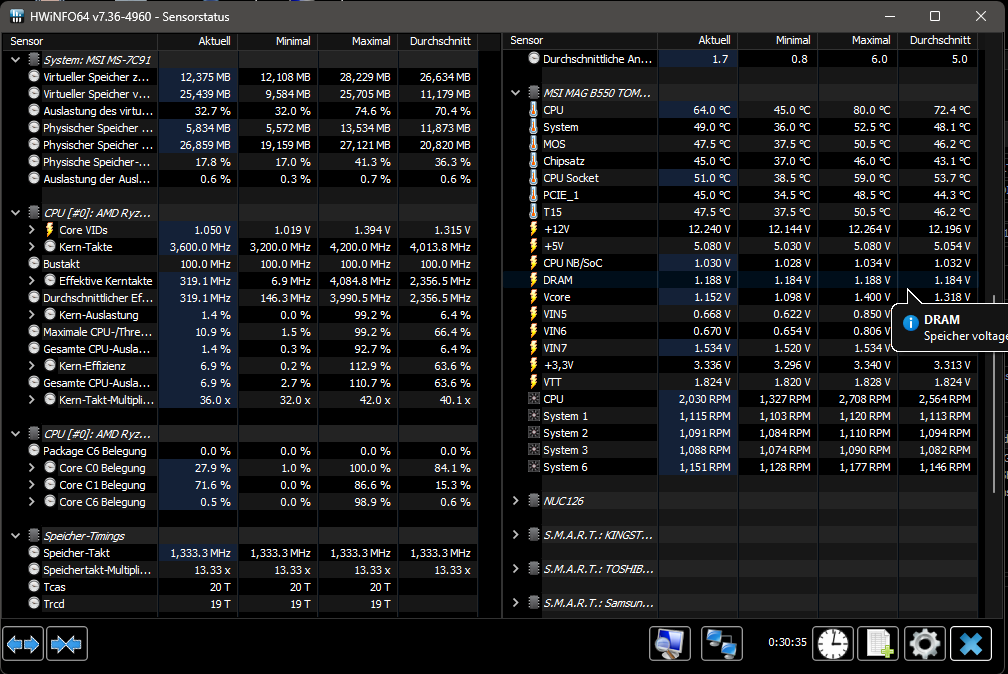This screenshot has height=674, width=1008.
Task: Click the Speicher-Takt clock icon
Action: click(x=34, y=552)
